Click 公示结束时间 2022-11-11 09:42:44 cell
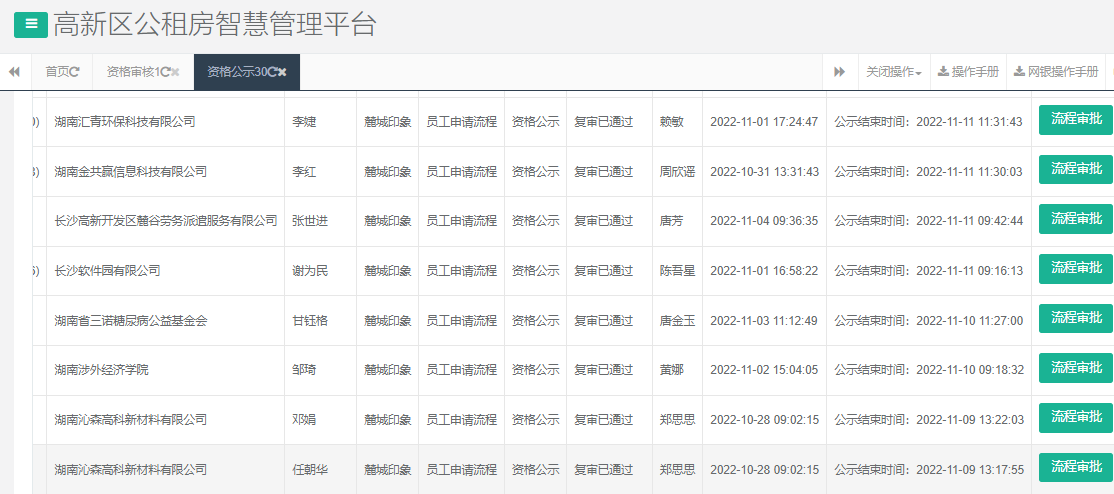1114x494 pixels. click(929, 221)
